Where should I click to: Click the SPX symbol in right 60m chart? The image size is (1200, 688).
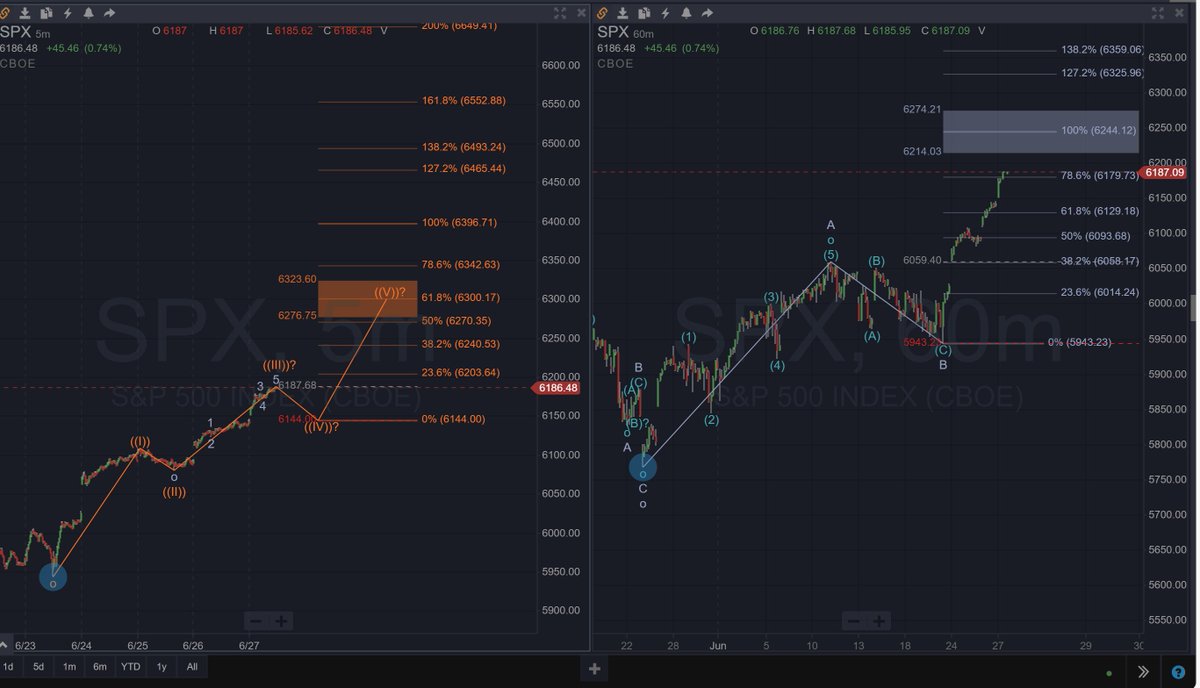[612, 31]
